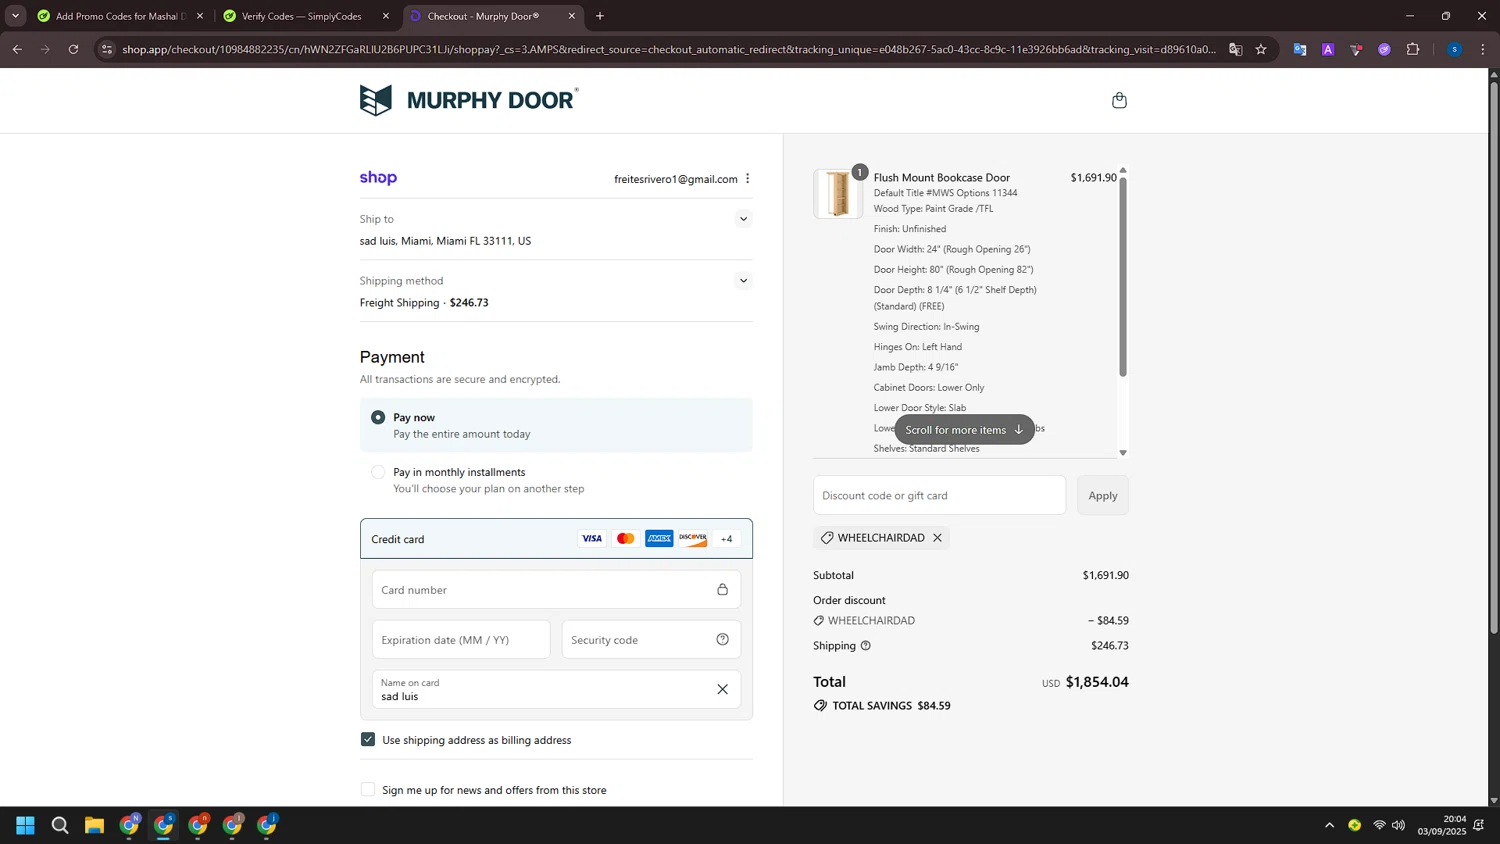1500x844 pixels.
Task: Switch to Add Promo Codes for Mashal tab
Action: [121, 16]
